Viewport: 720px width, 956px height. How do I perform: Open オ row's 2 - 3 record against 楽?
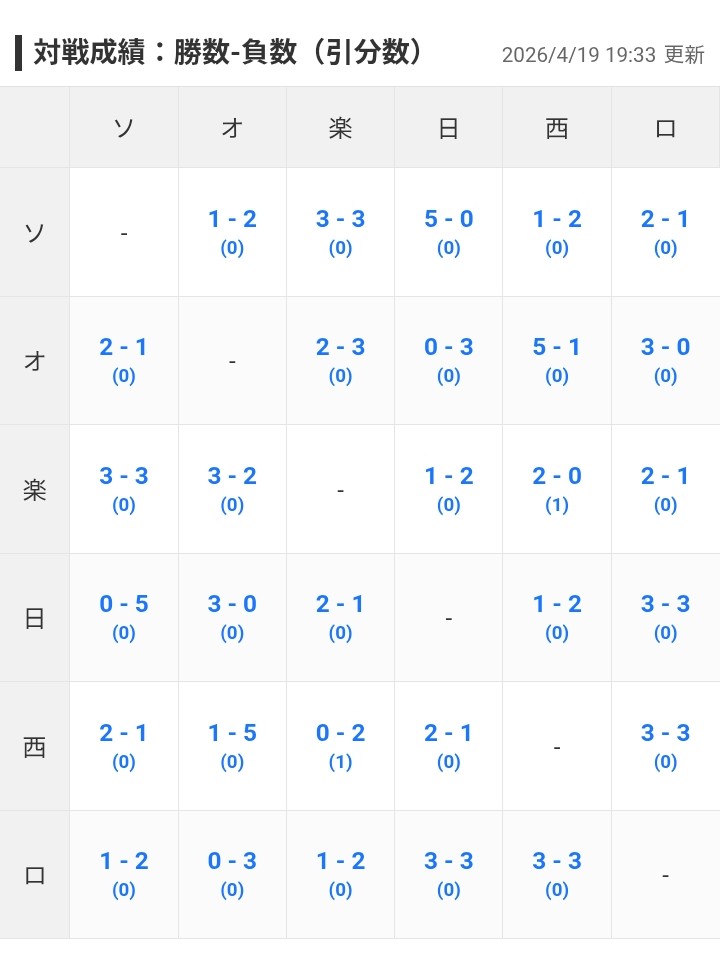click(340, 359)
